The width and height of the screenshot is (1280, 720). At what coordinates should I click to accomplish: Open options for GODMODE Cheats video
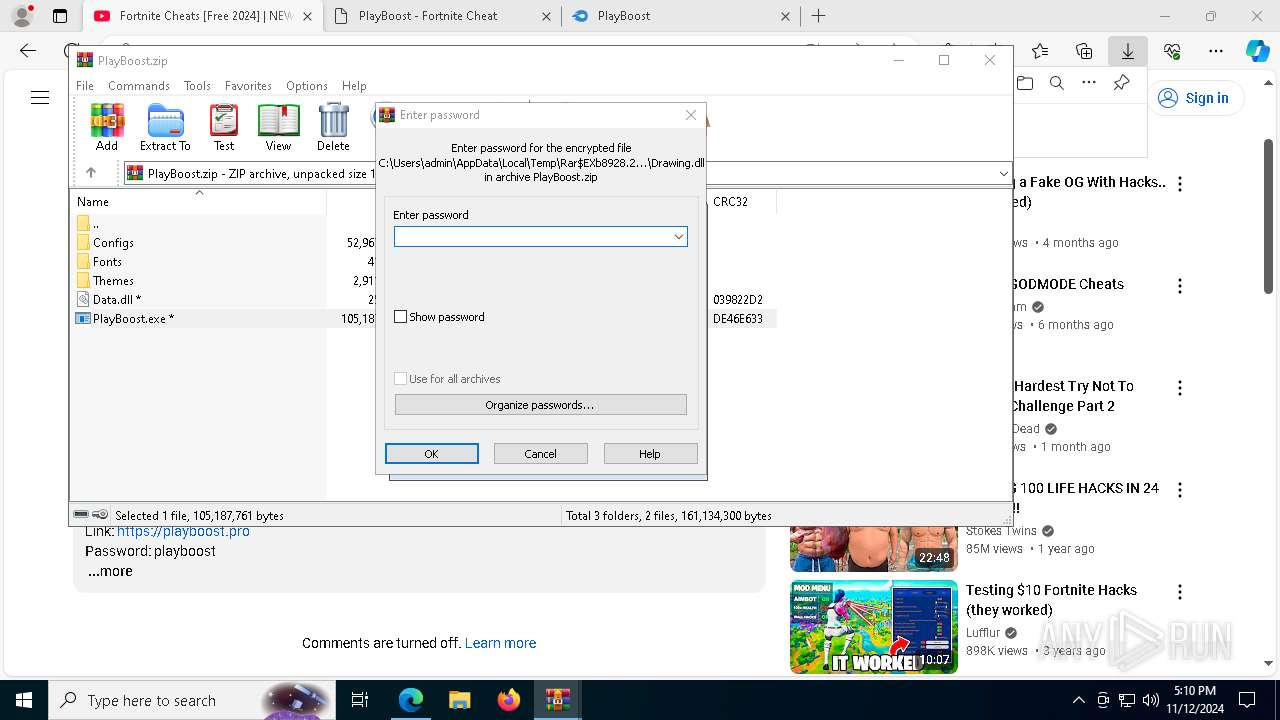pos(1180,286)
